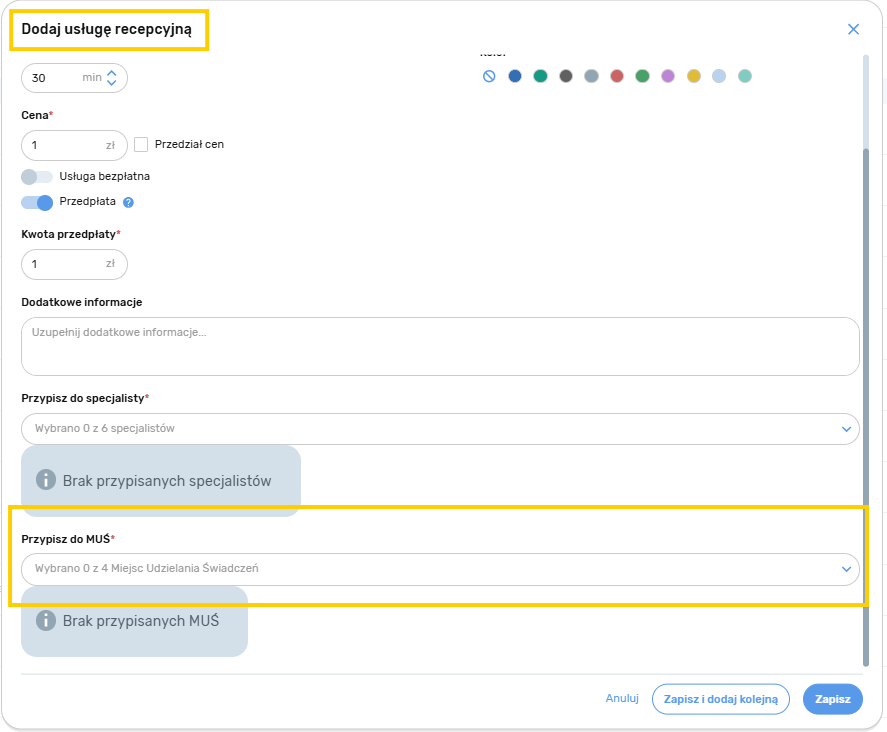
Task: Click the Kwota przedpłaty amount field
Action: (x=66, y=264)
